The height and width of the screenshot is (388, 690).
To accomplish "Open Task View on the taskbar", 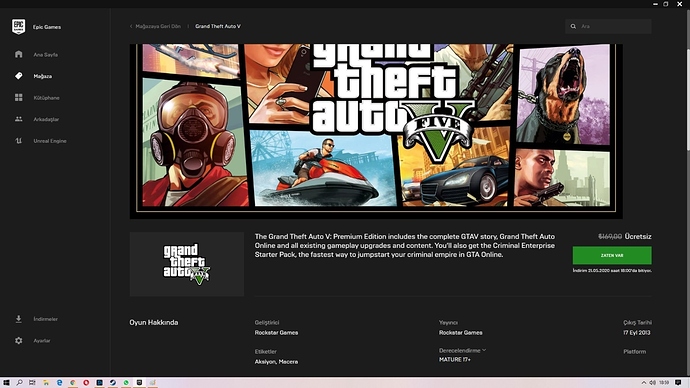I will [x=32, y=383].
